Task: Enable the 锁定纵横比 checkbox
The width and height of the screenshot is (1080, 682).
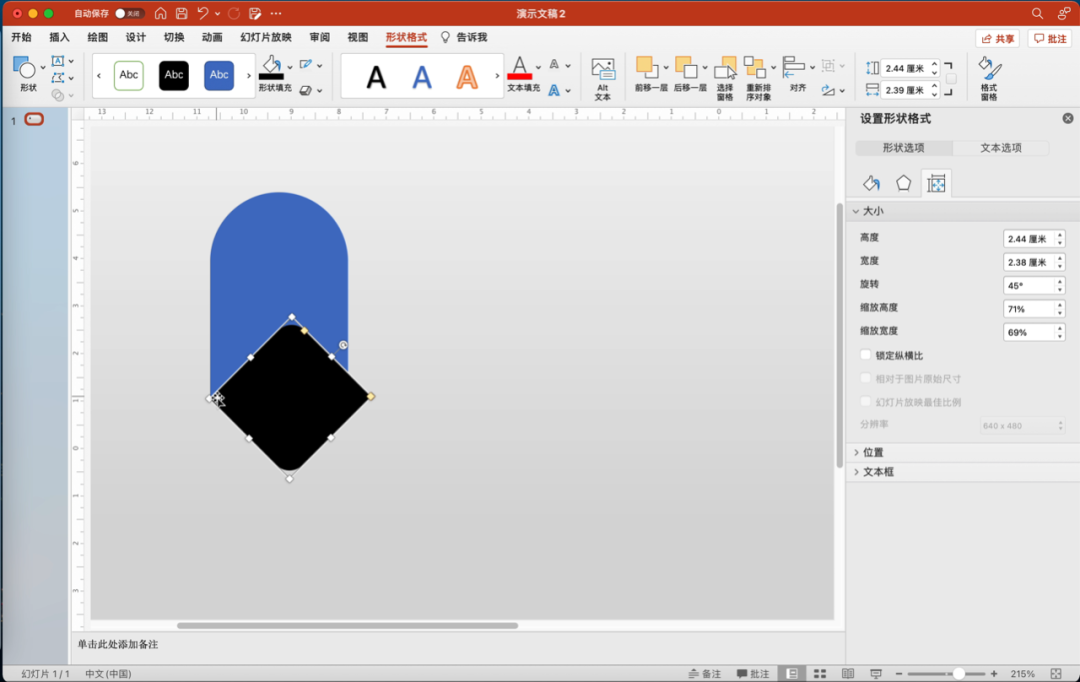Action: coord(866,355)
